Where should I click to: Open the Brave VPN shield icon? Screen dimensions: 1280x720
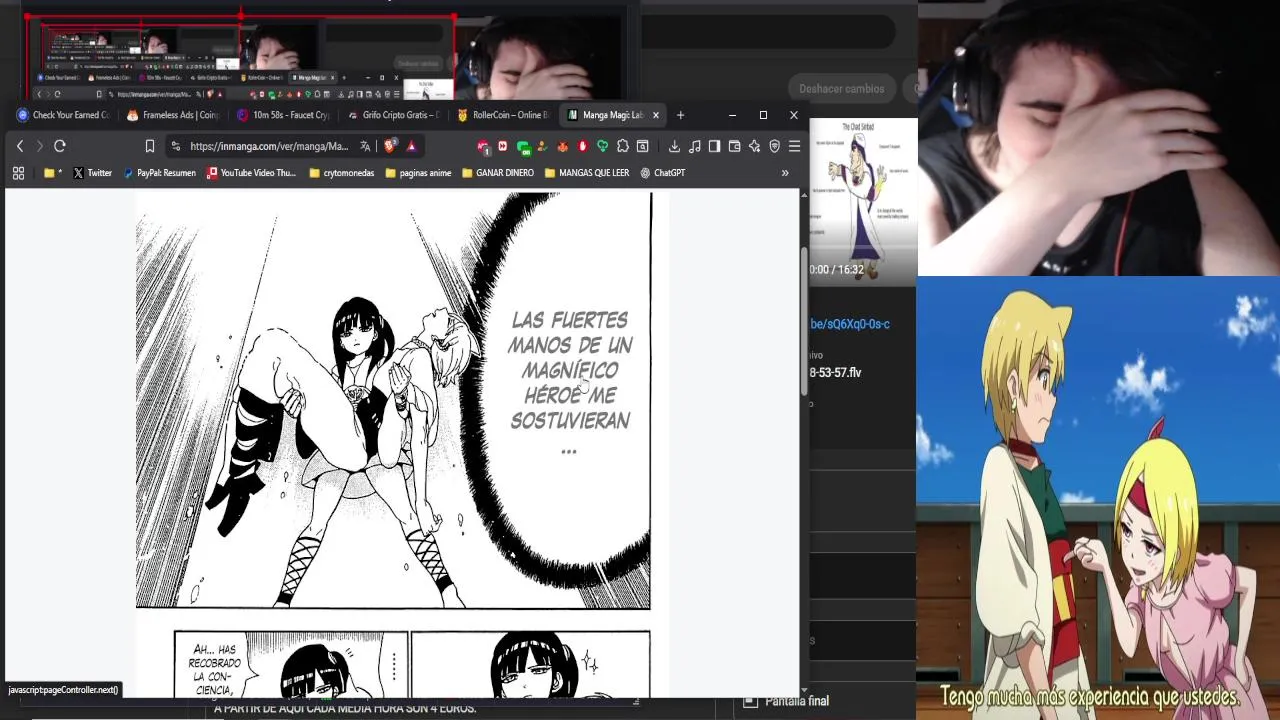coord(774,146)
